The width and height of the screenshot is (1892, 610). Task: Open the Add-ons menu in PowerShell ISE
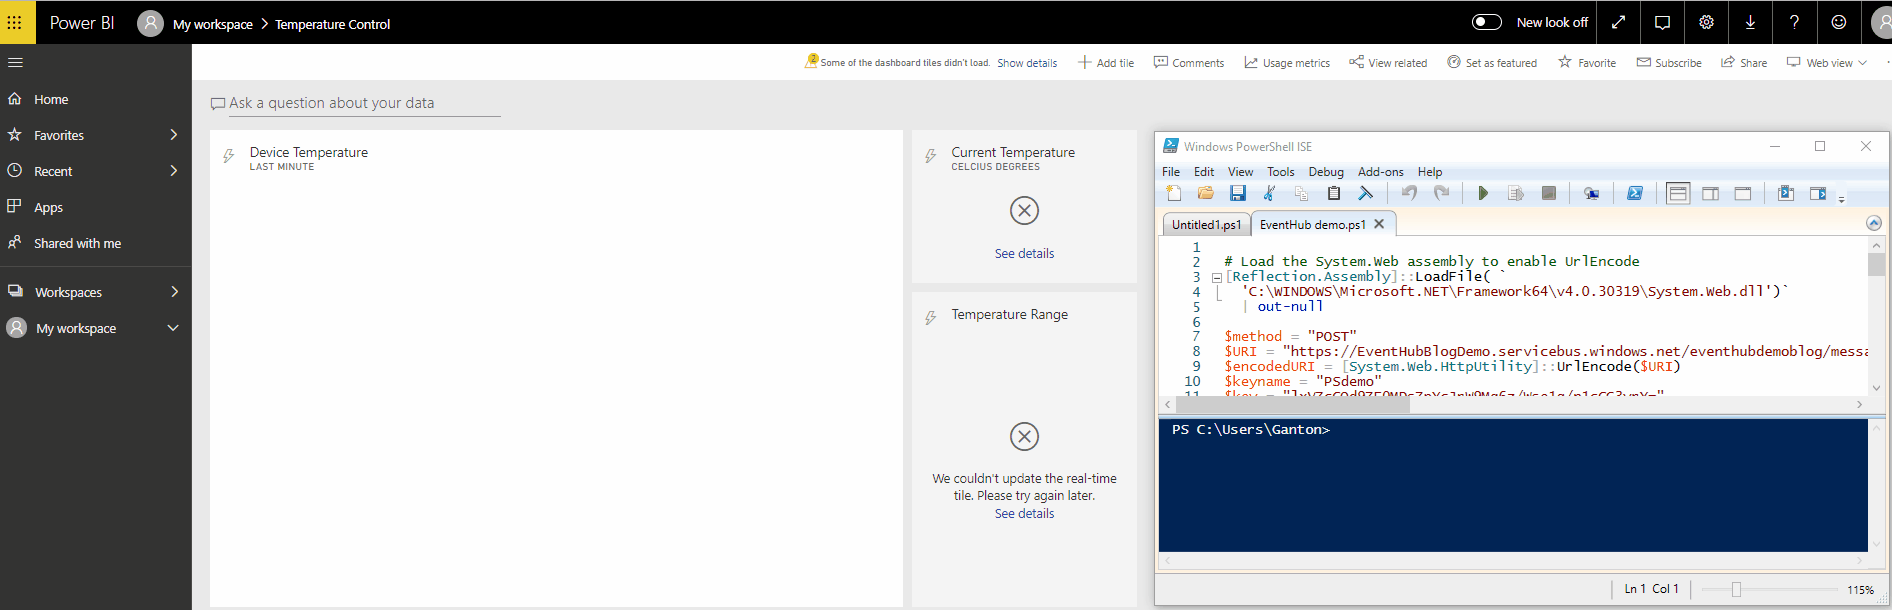tap(1381, 172)
